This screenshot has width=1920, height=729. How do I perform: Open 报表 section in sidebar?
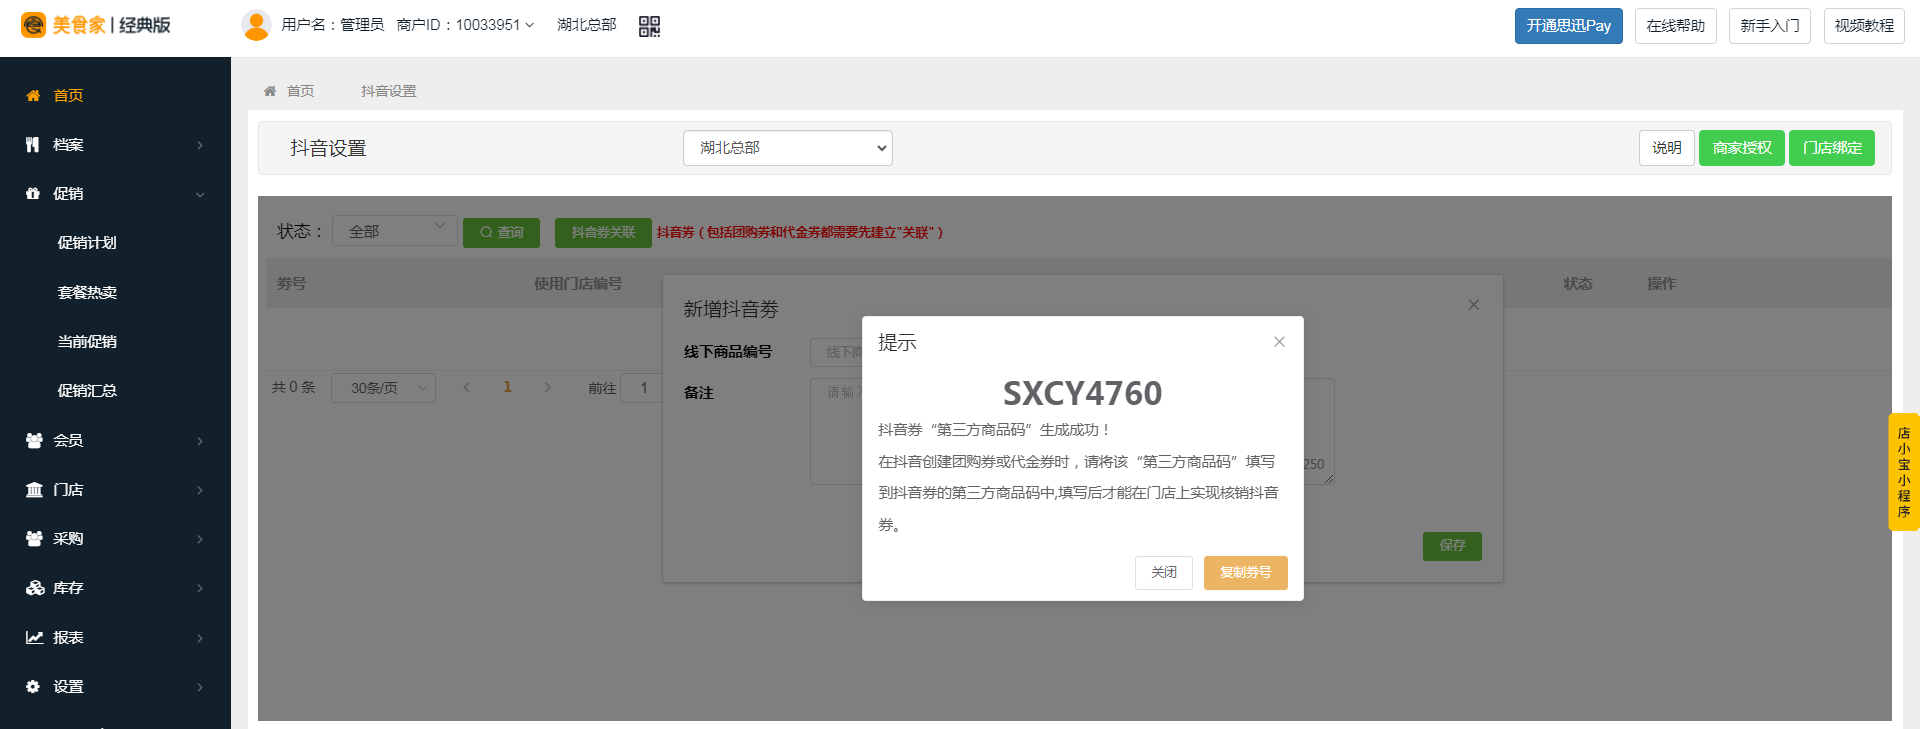[115, 637]
